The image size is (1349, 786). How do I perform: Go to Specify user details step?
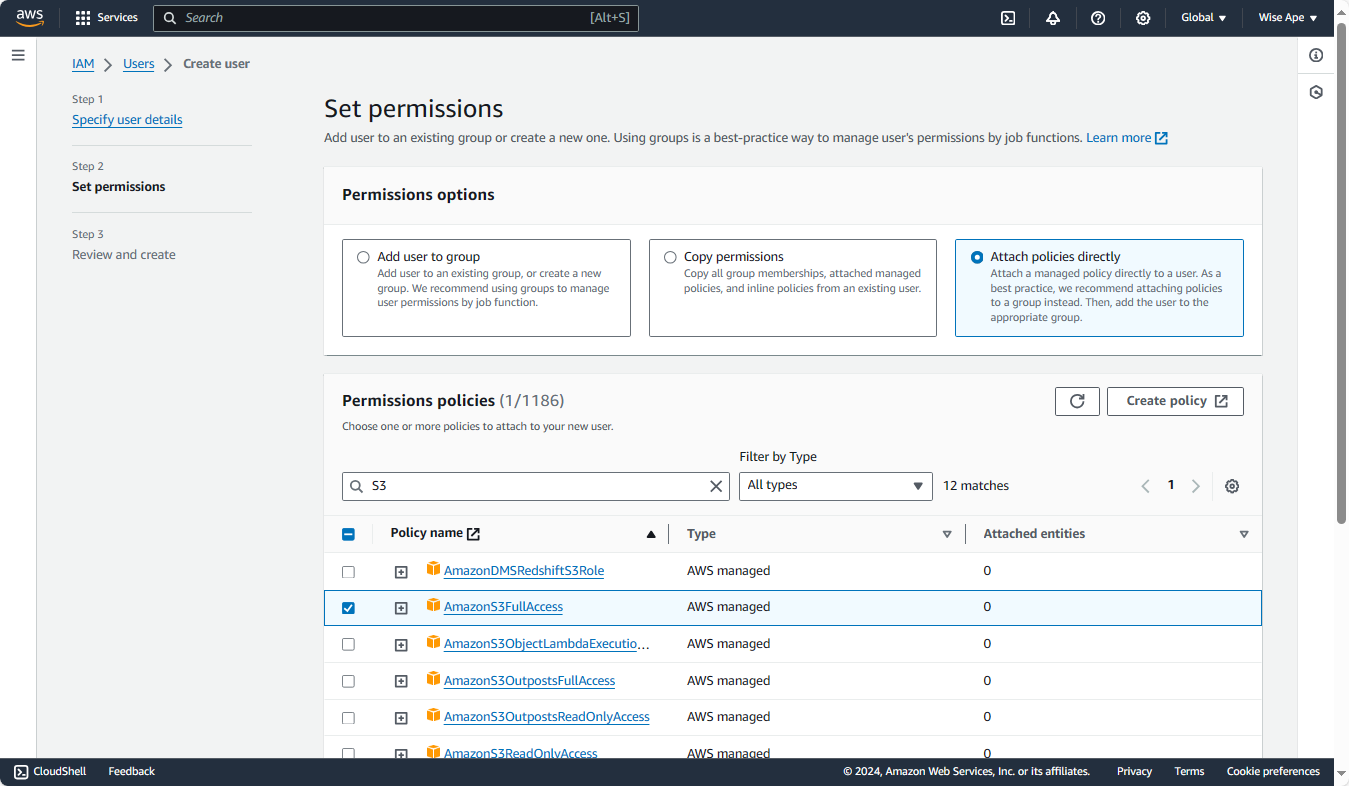point(127,120)
